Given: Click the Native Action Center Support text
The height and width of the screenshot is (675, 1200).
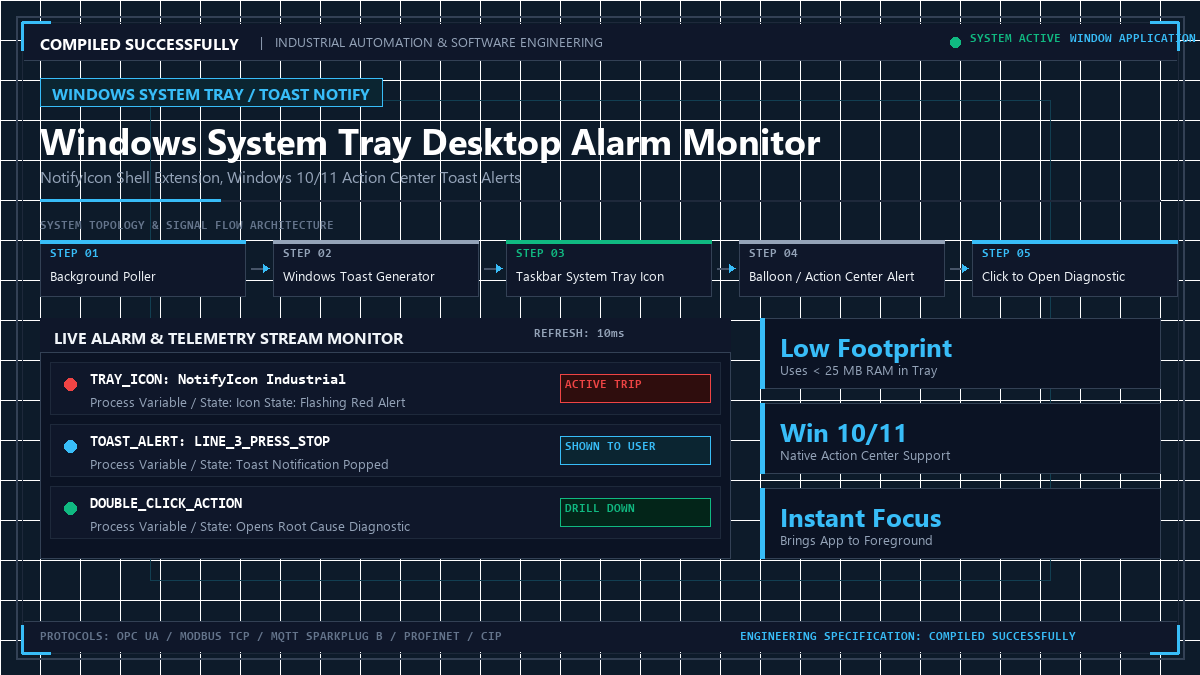Looking at the screenshot, I should [x=865, y=456].
